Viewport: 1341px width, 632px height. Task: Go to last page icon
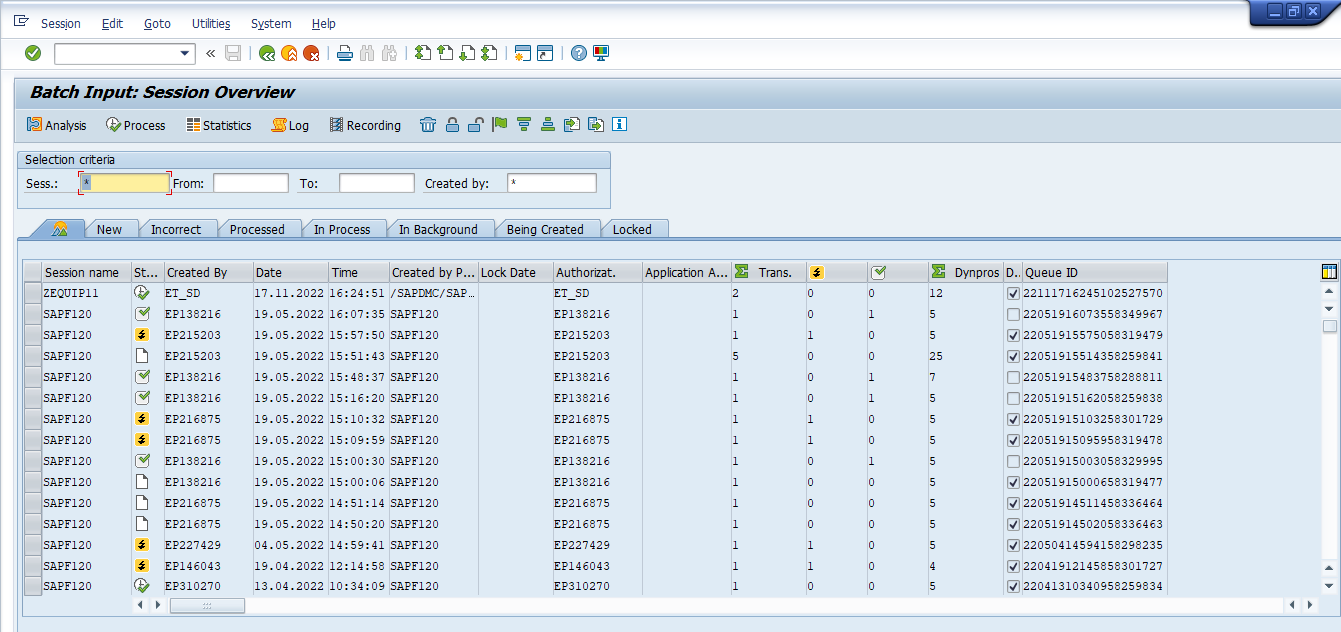pos(489,53)
